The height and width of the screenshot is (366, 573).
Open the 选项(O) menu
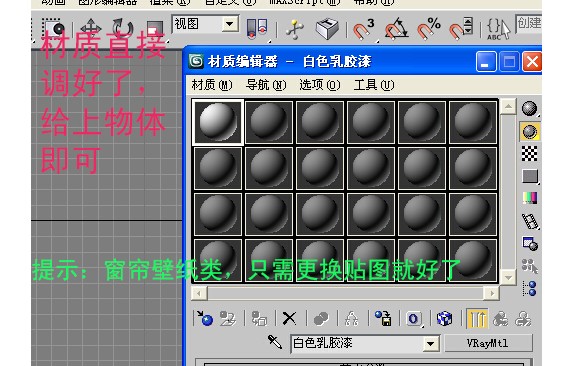click(320, 85)
